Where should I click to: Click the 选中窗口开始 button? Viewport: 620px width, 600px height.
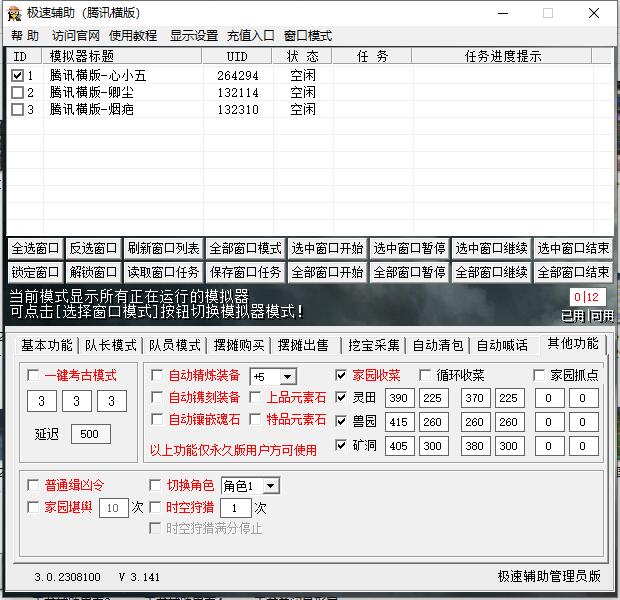click(x=327, y=248)
